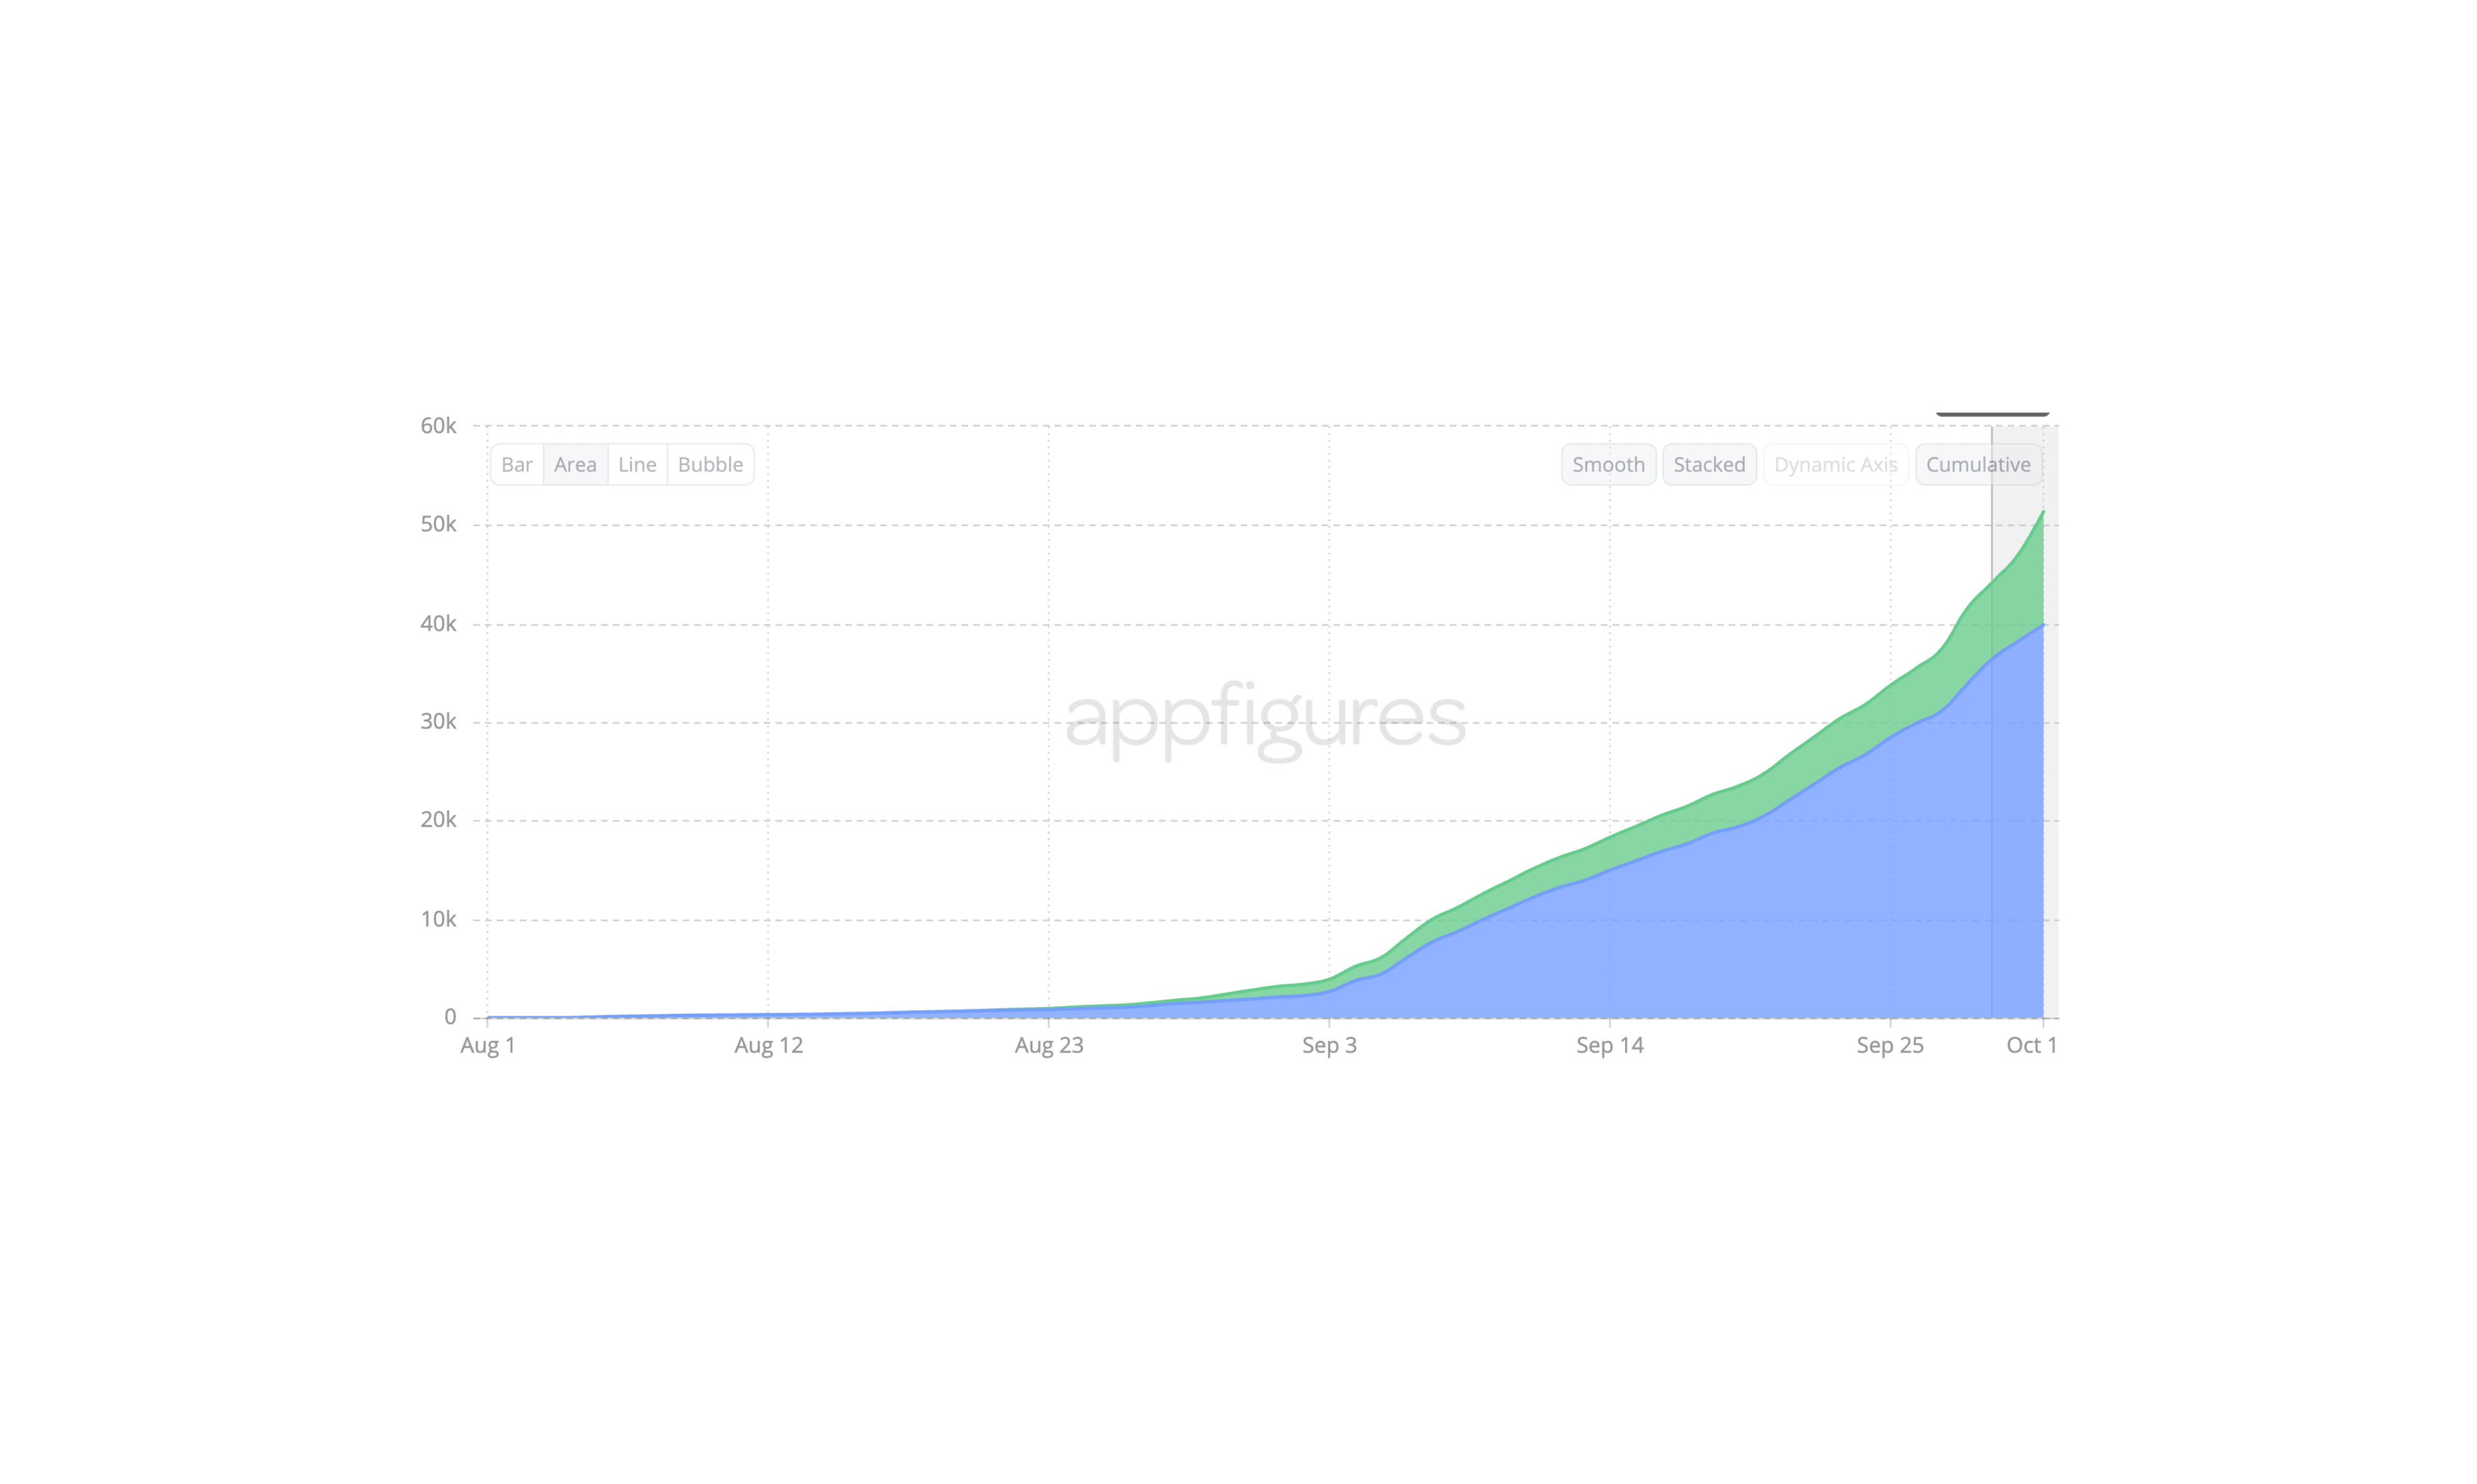2477x1484 pixels.
Task: Click the appfigures watermark
Action: coord(1265,717)
